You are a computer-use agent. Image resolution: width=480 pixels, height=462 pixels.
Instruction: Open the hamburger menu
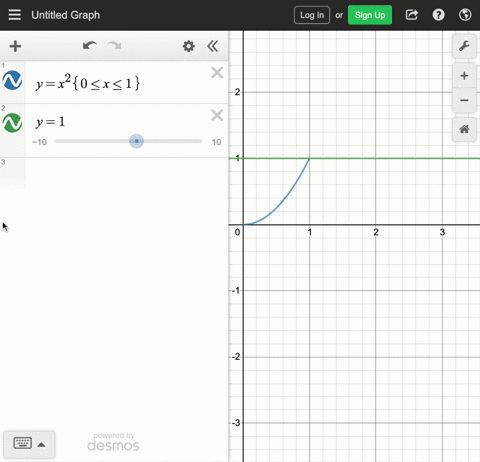point(14,15)
